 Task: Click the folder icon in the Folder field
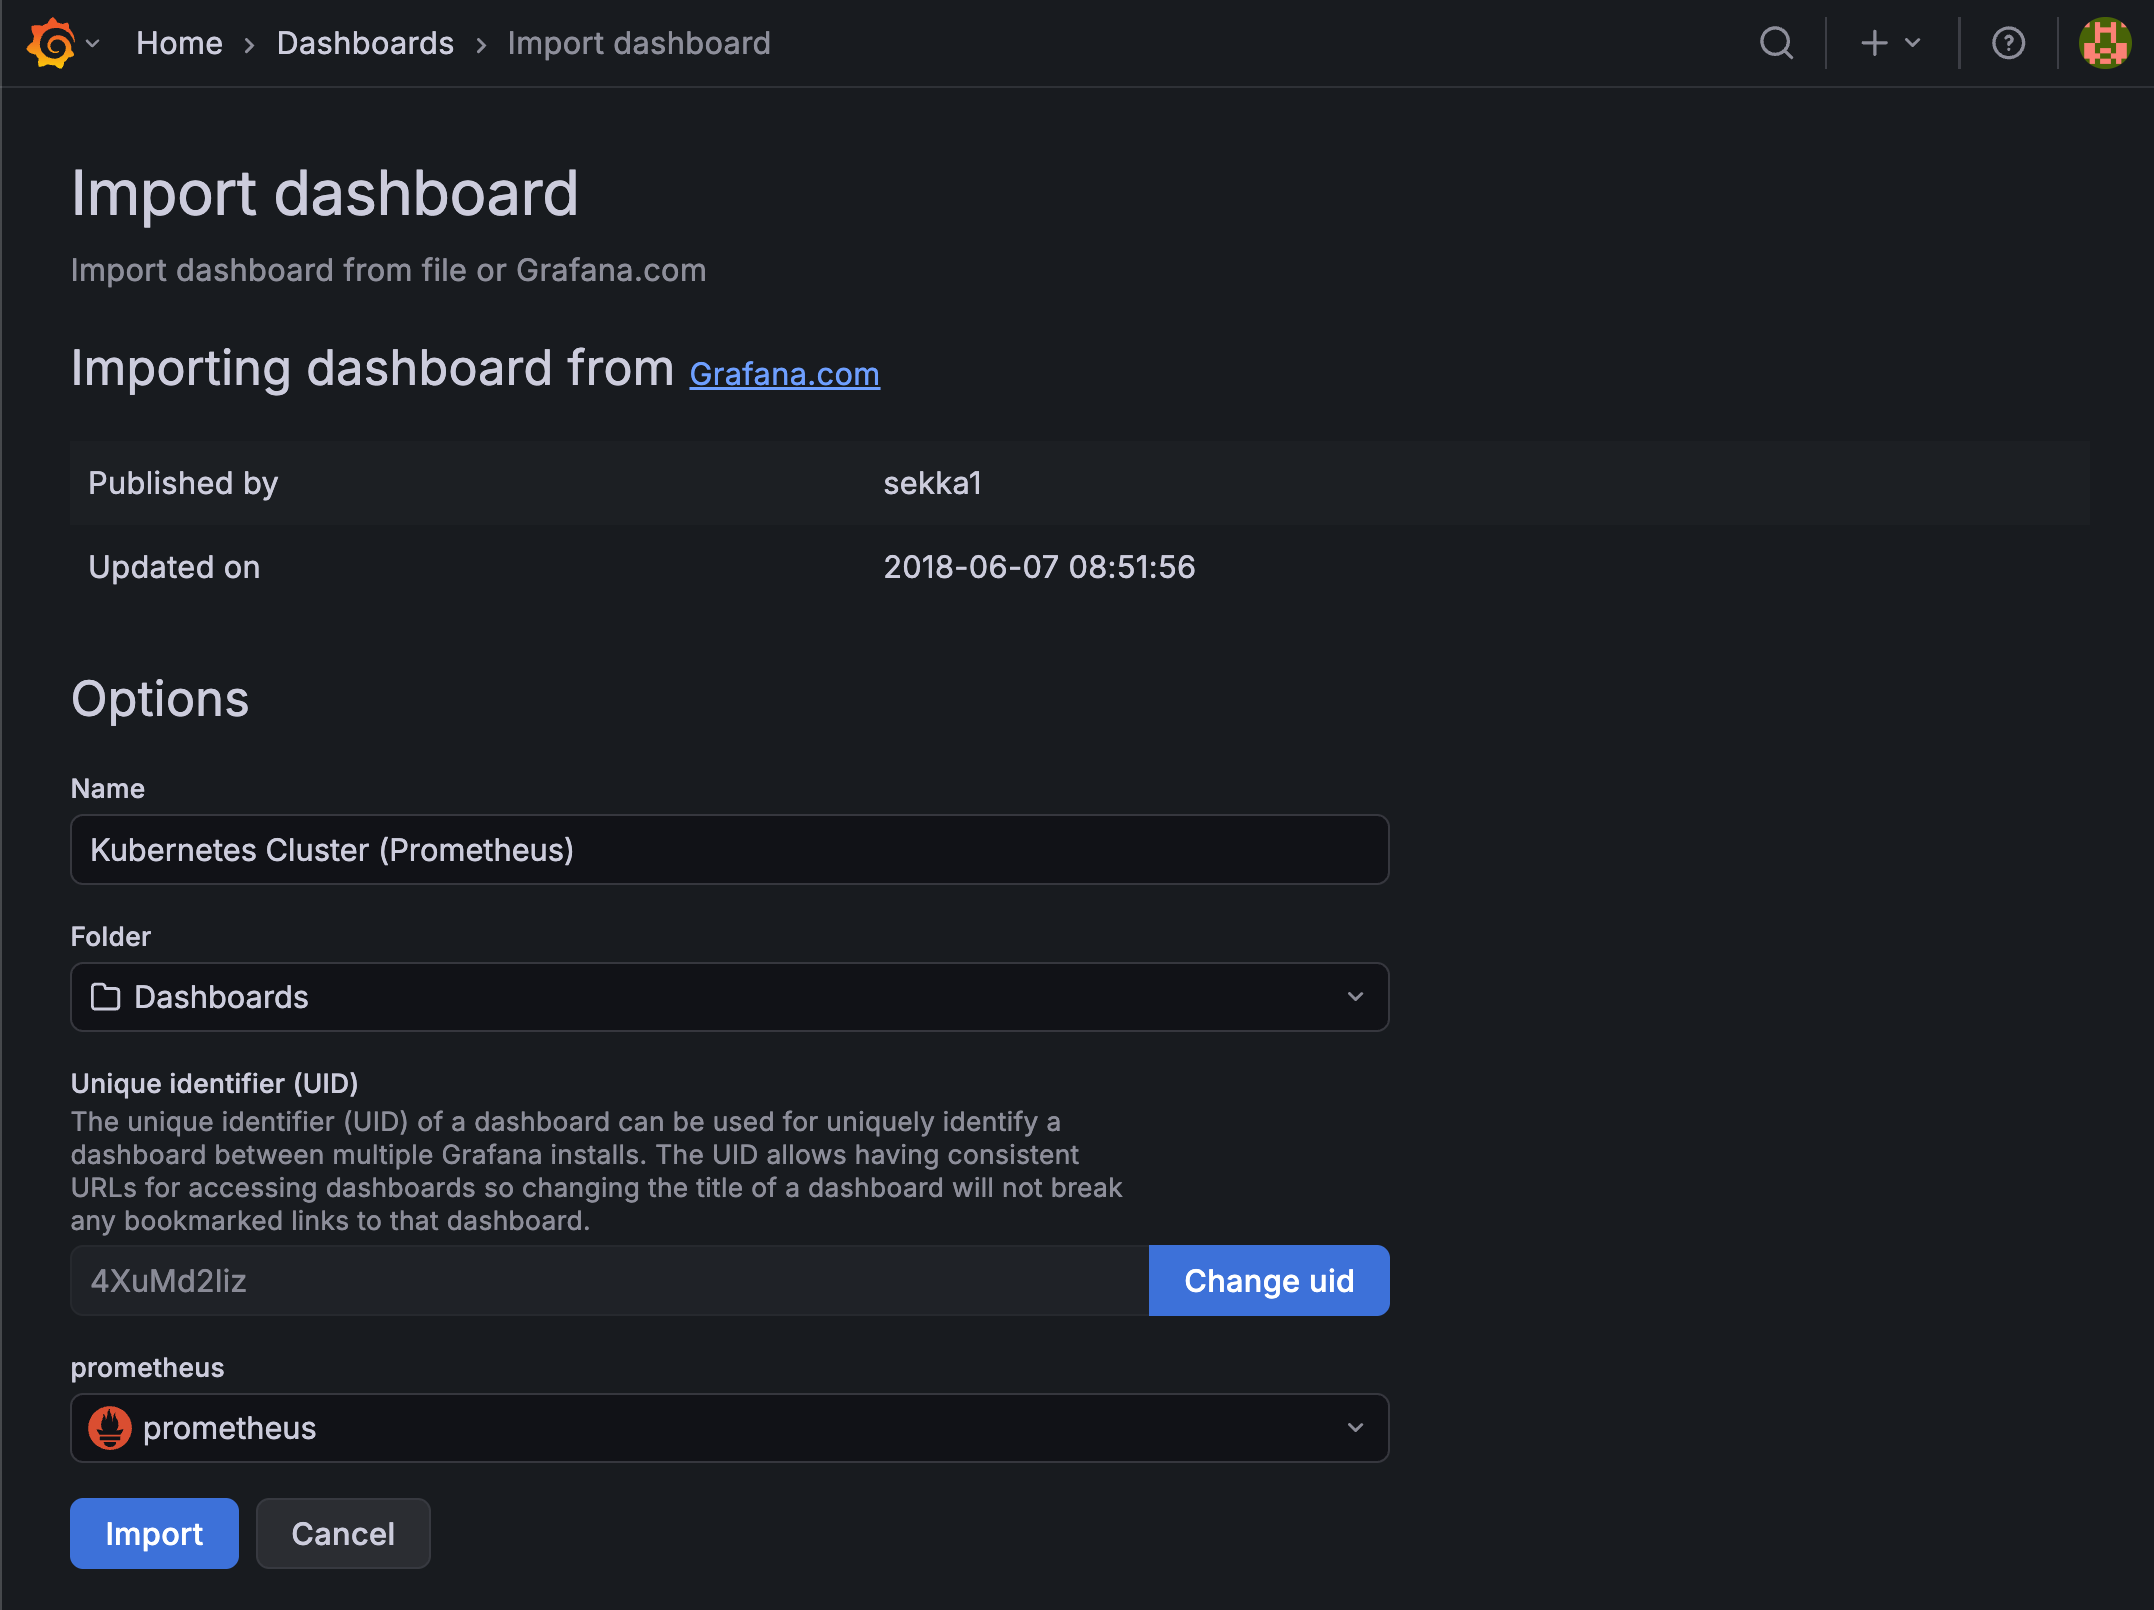(x=107, y=996)
